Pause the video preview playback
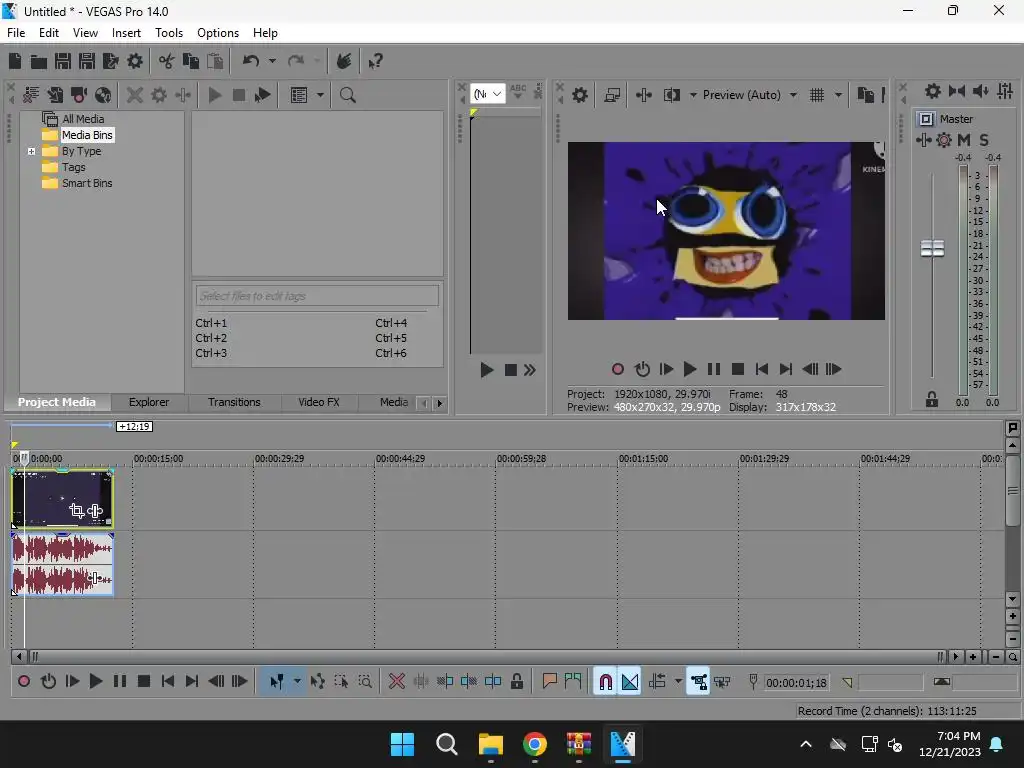 [714, 370]
